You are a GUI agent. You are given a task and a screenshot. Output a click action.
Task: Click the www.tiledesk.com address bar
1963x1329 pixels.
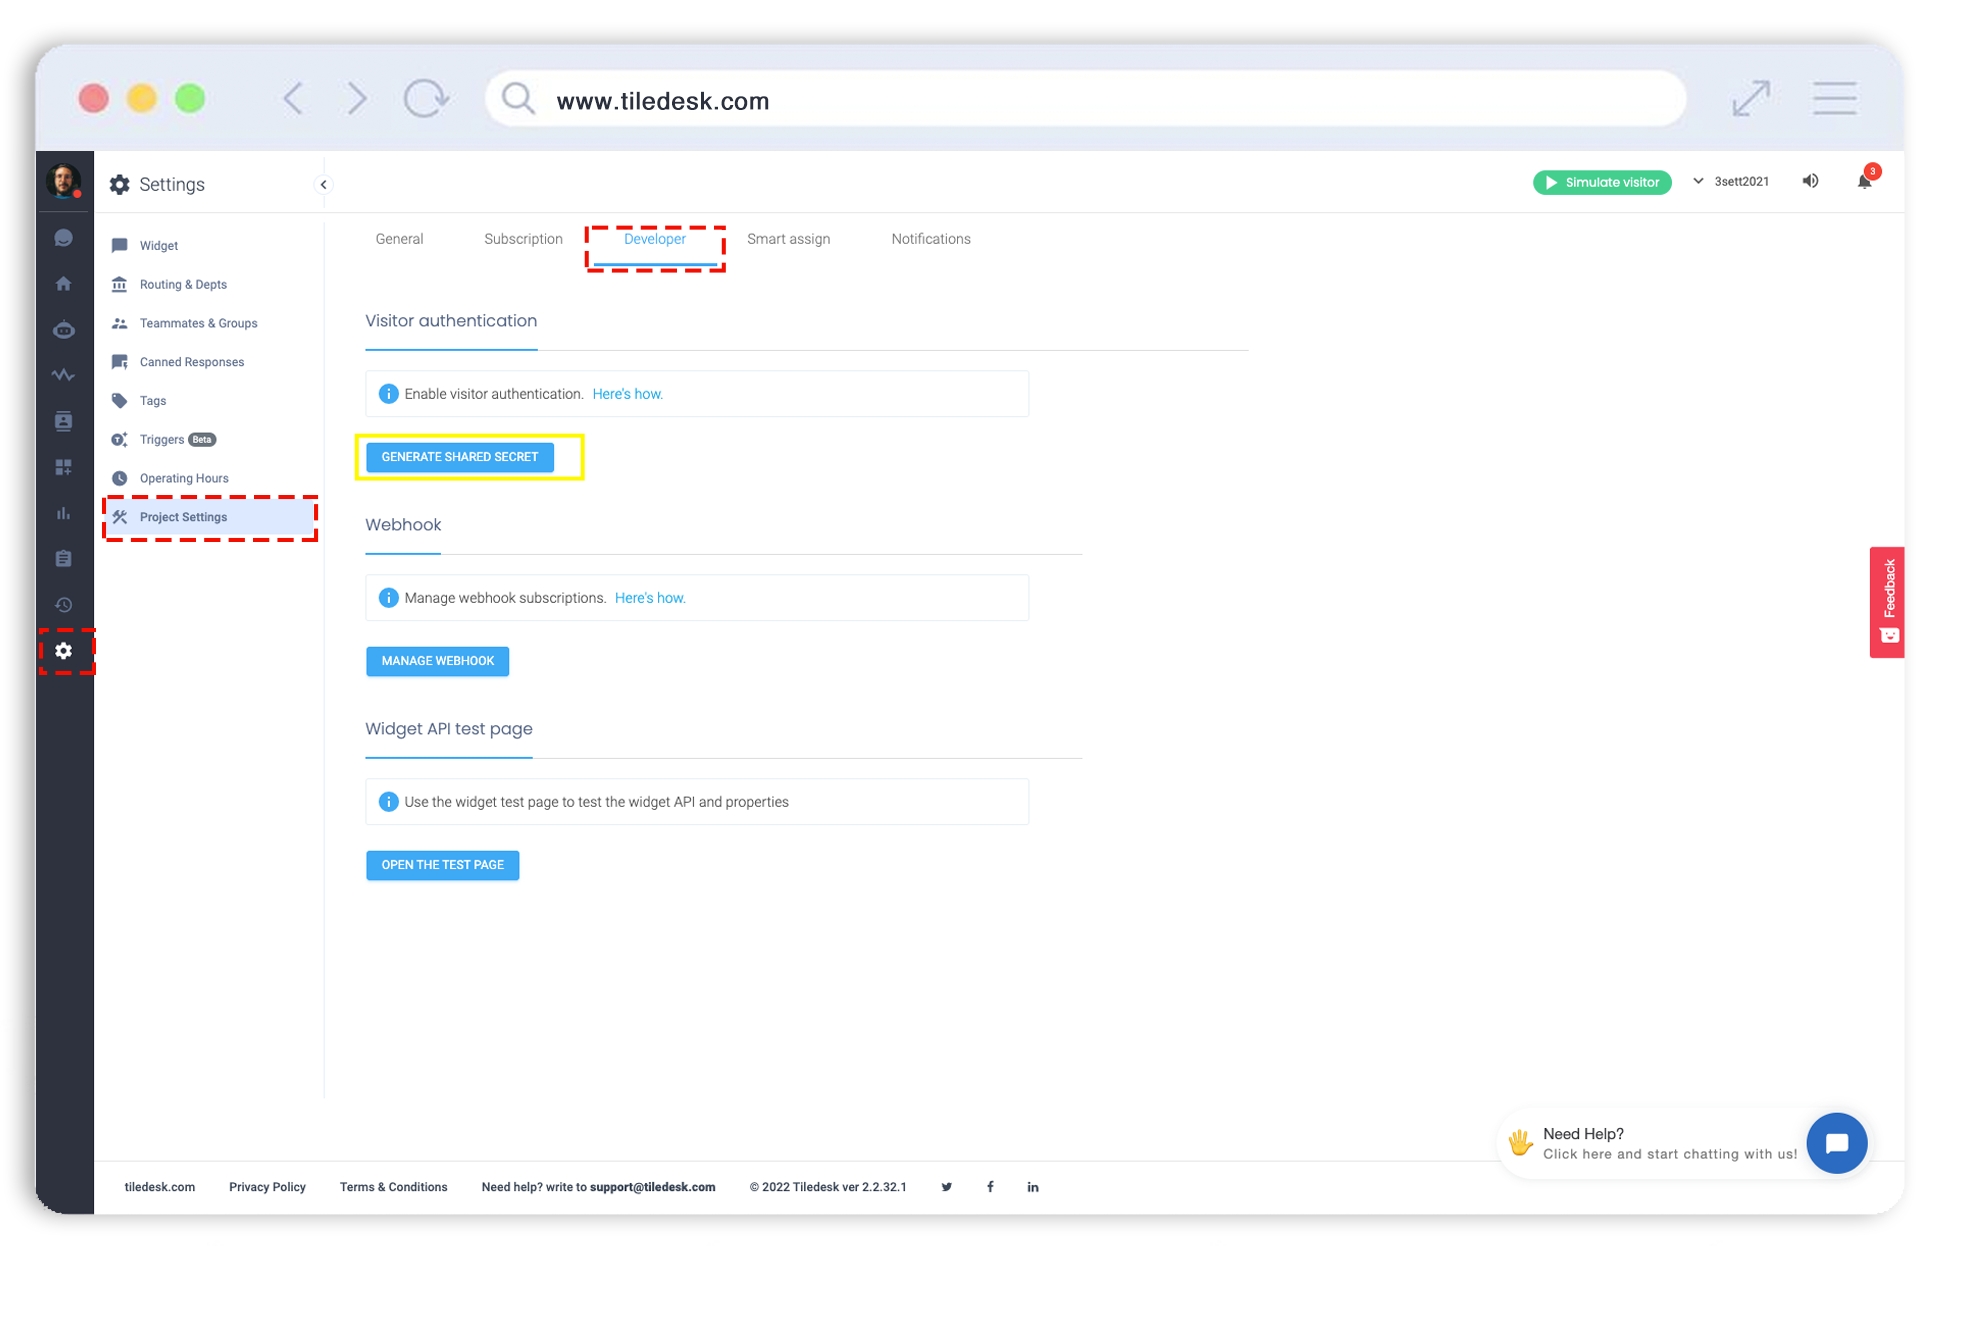pos(1085,99)
